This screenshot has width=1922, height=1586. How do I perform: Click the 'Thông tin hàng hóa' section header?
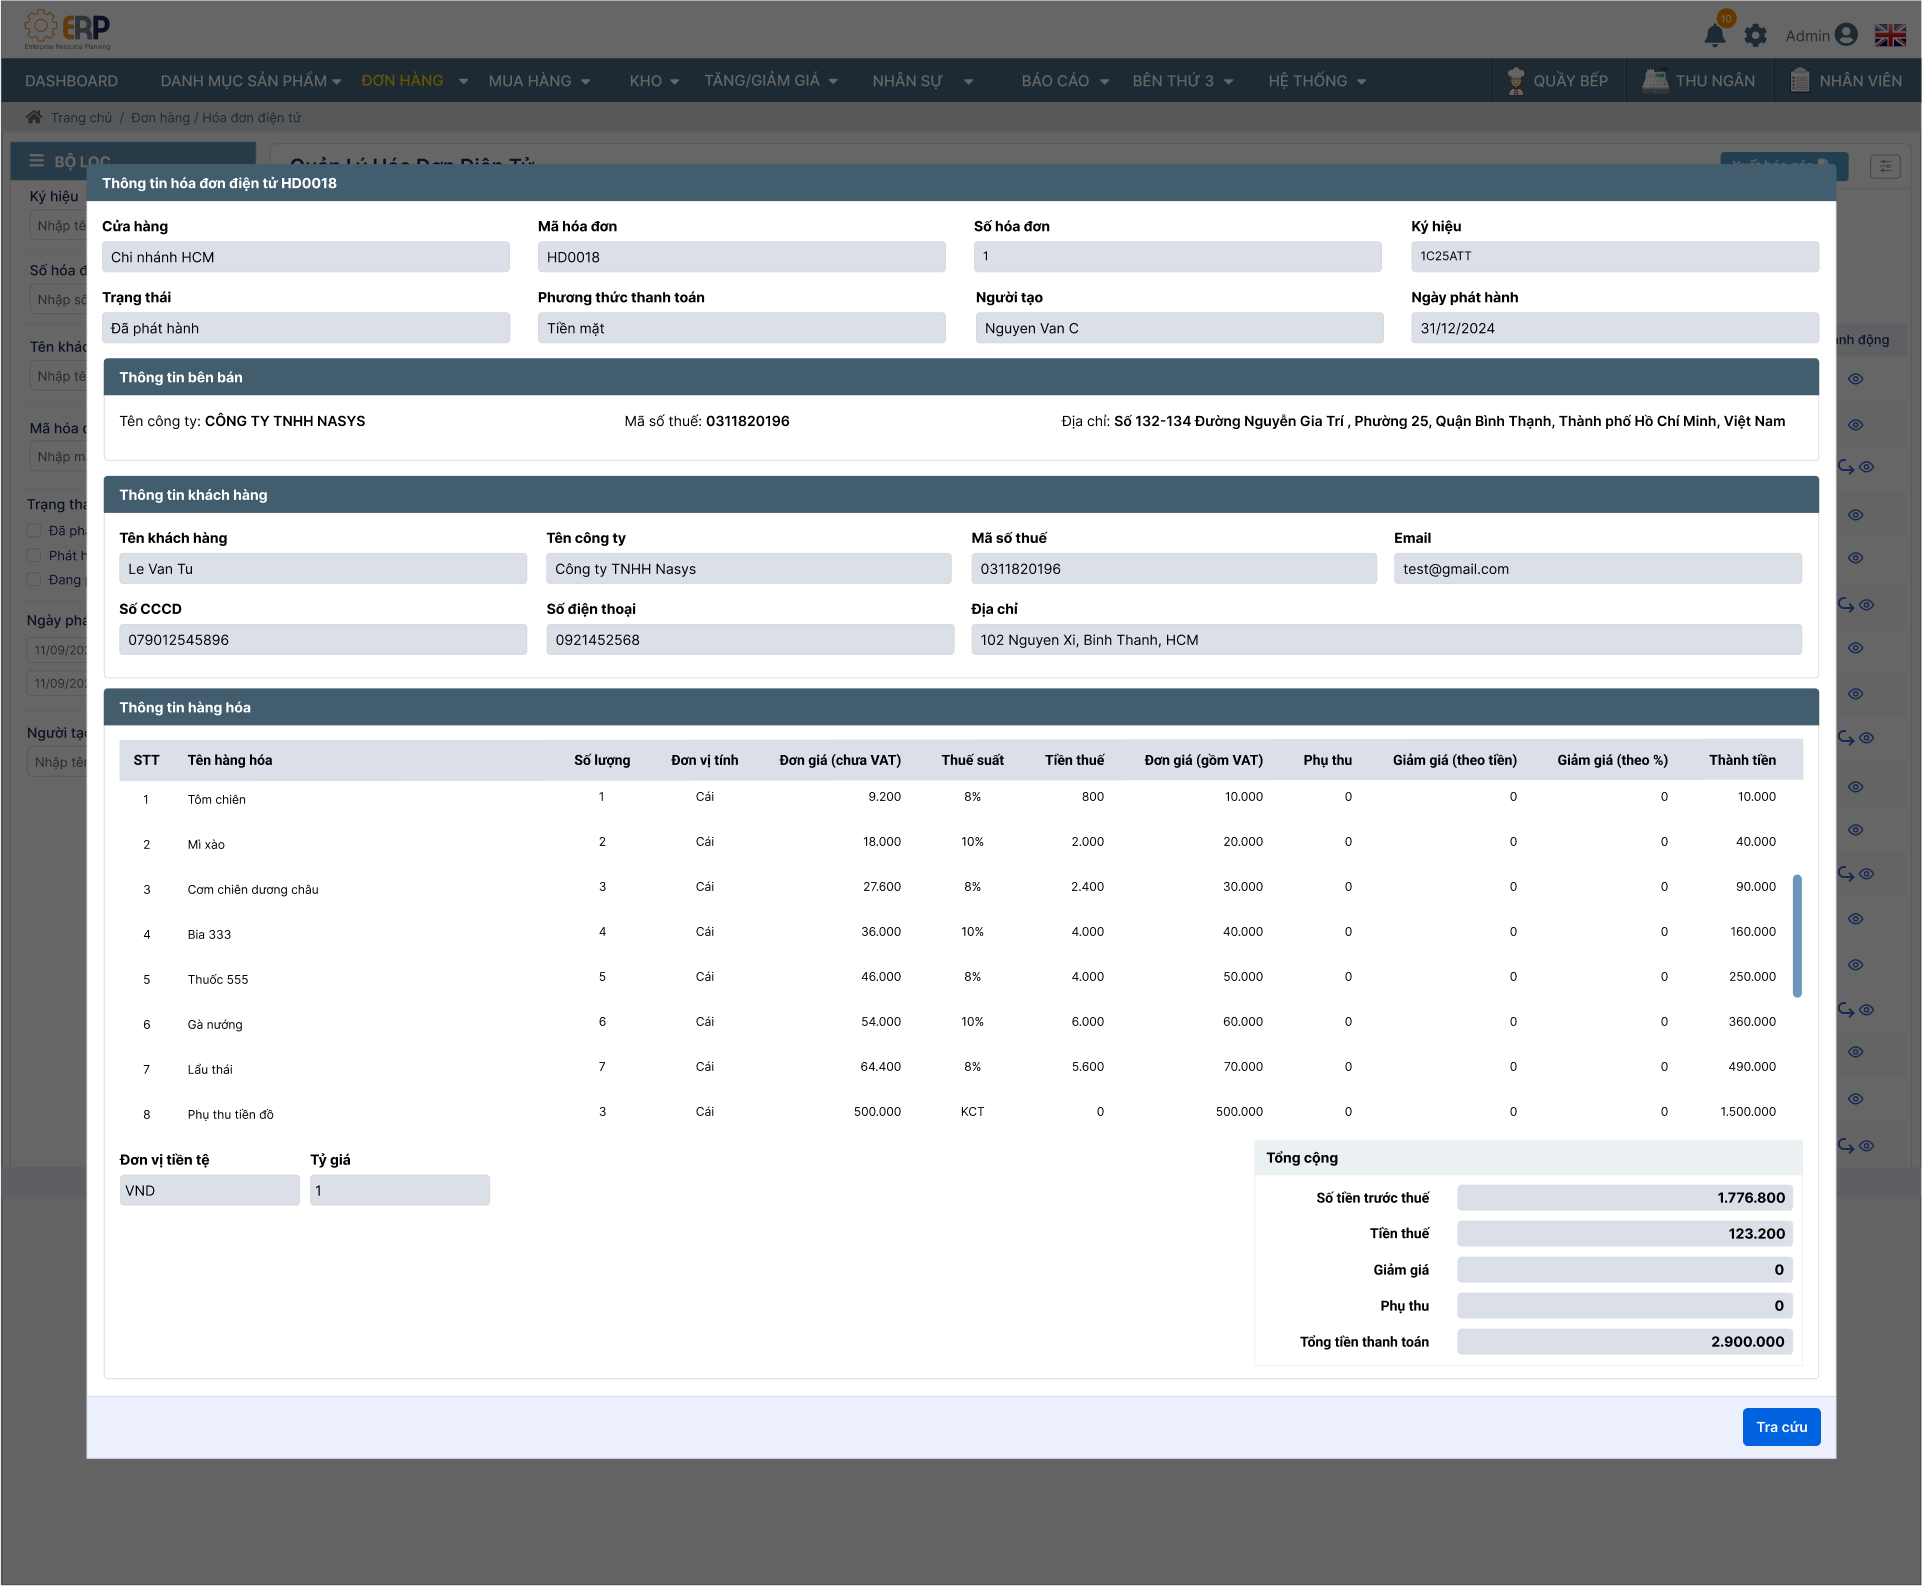click(960, 707)
